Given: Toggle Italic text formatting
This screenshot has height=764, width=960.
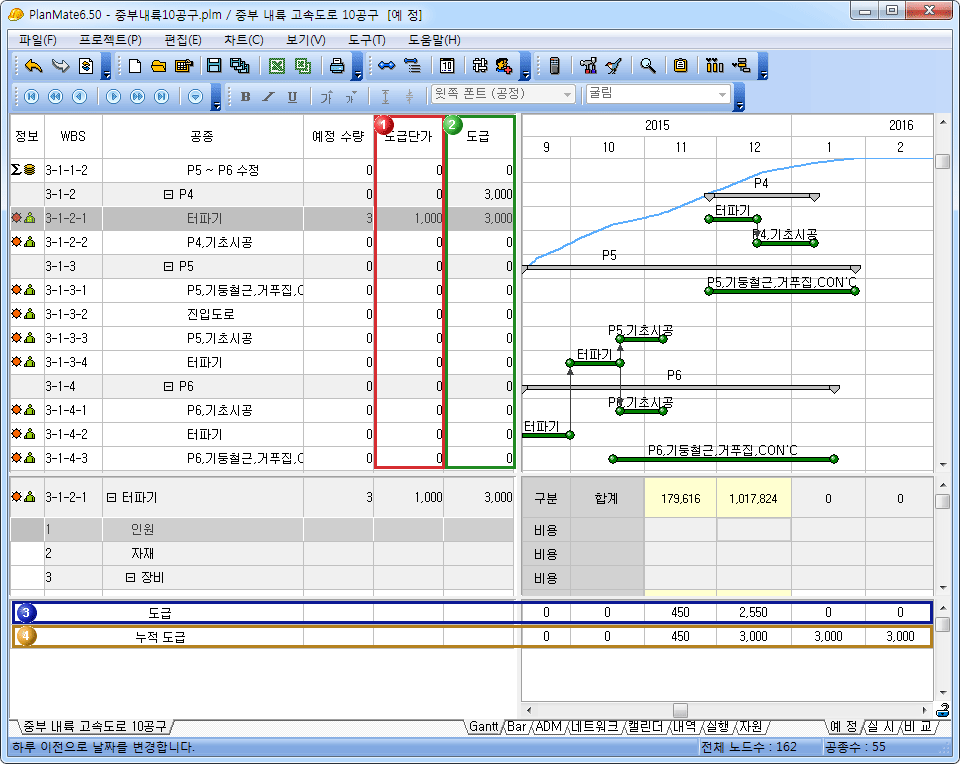Looking at the screenshot, I should tap(268, 97).
